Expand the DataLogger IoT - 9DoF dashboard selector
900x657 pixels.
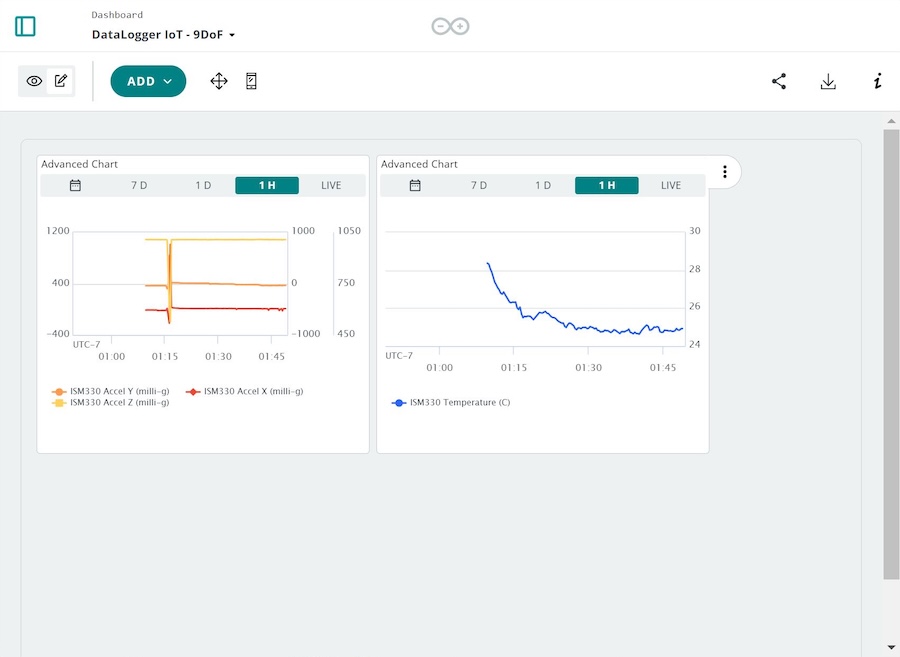point(161,33)
